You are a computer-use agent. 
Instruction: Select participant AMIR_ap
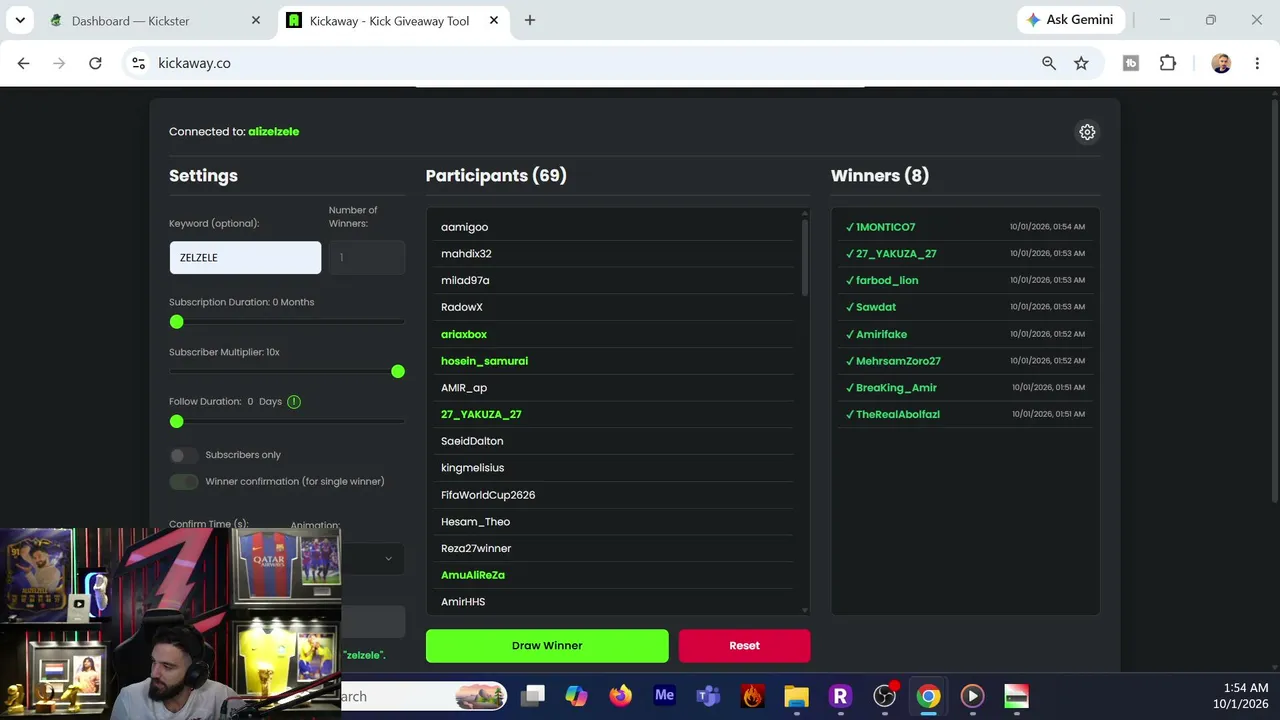464,388
